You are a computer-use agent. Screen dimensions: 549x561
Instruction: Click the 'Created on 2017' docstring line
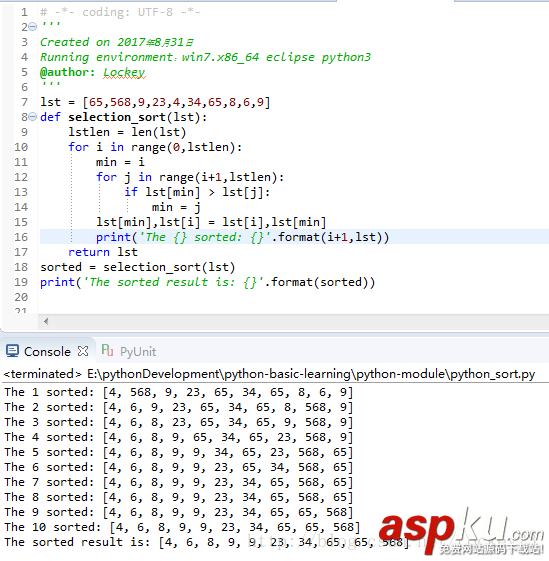[117, 43]
